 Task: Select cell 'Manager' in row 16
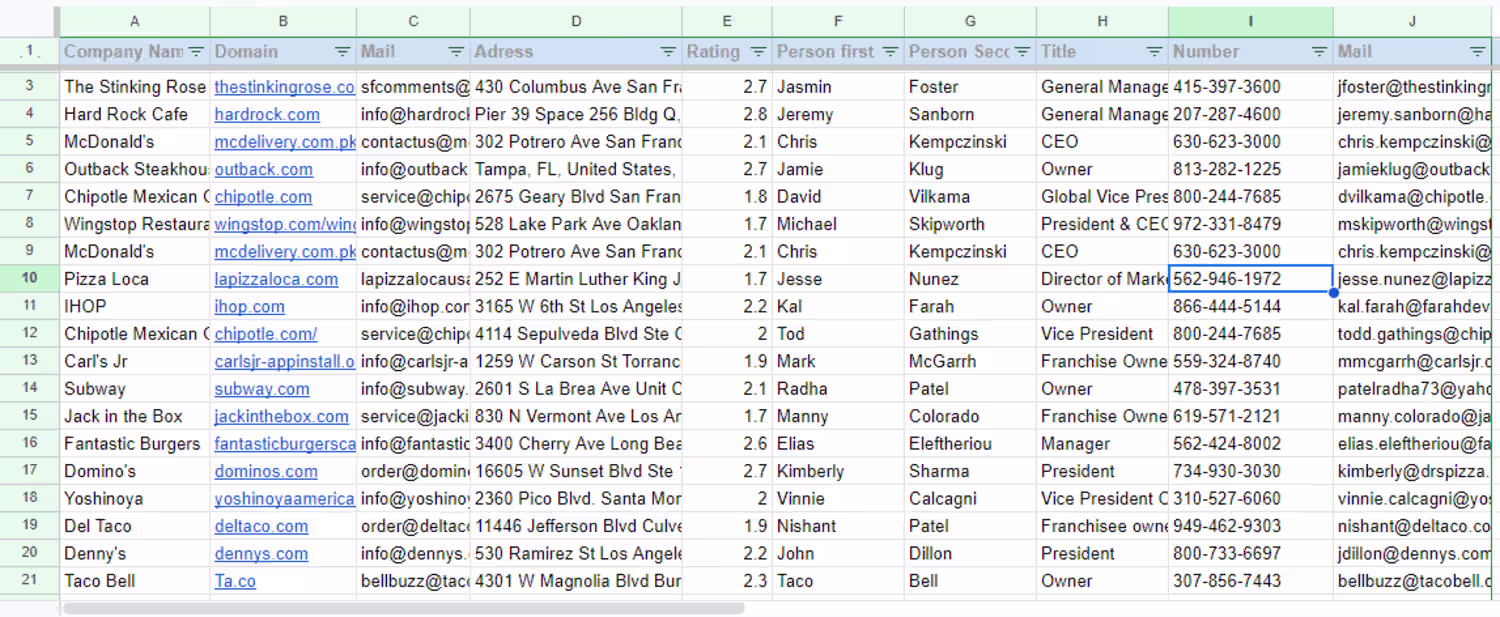[x=1103, y=444]
